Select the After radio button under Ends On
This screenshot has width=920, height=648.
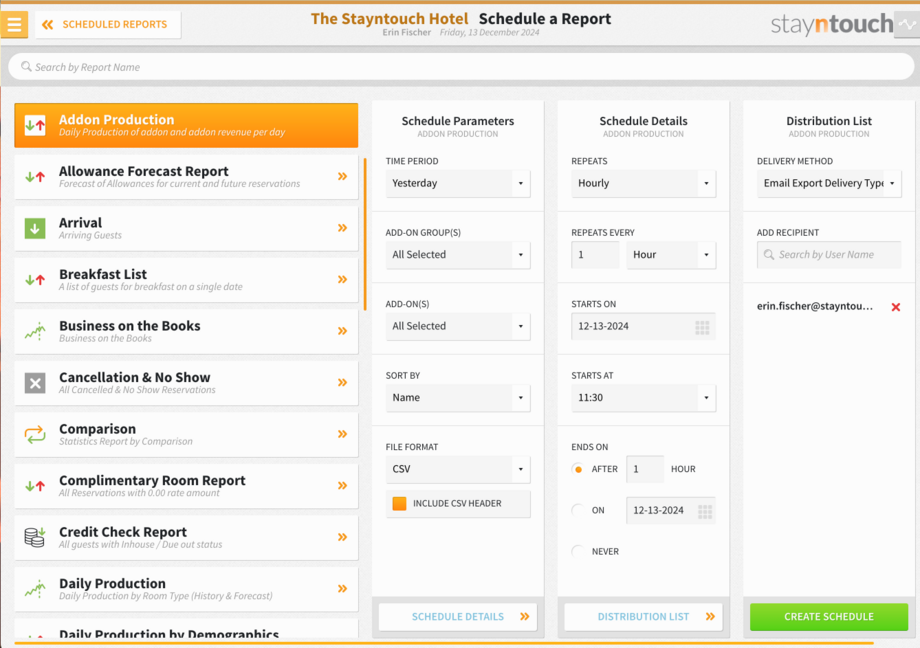coord(578,470)
